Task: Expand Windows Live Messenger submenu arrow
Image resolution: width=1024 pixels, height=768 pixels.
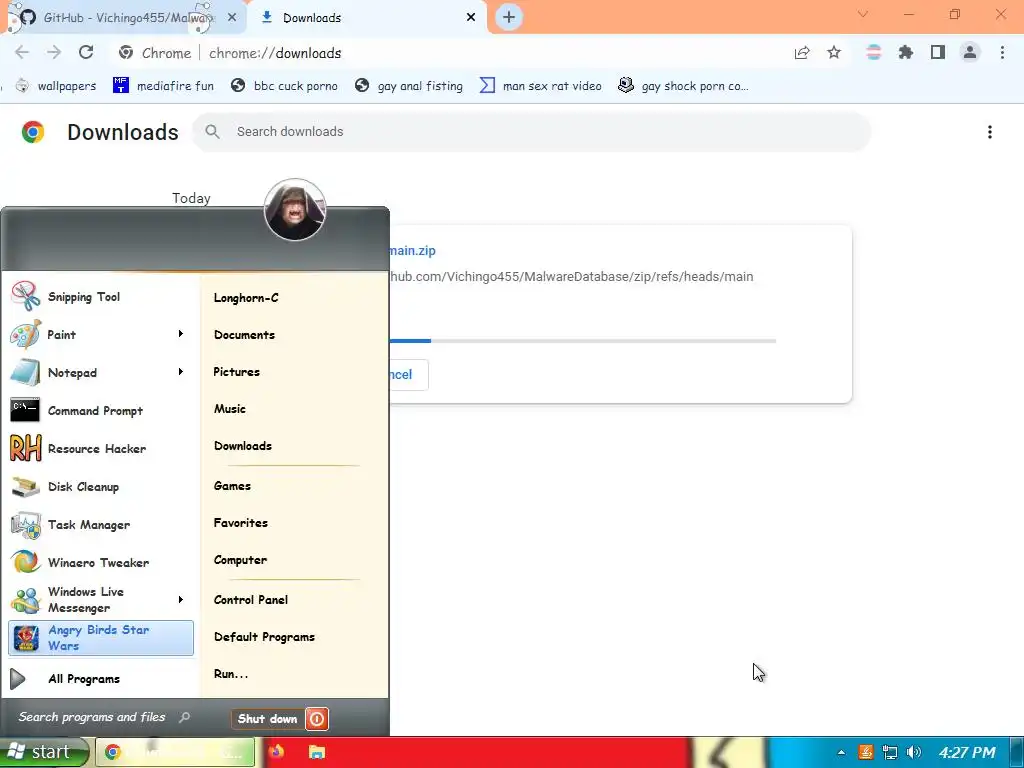Action: click(181, 600)
